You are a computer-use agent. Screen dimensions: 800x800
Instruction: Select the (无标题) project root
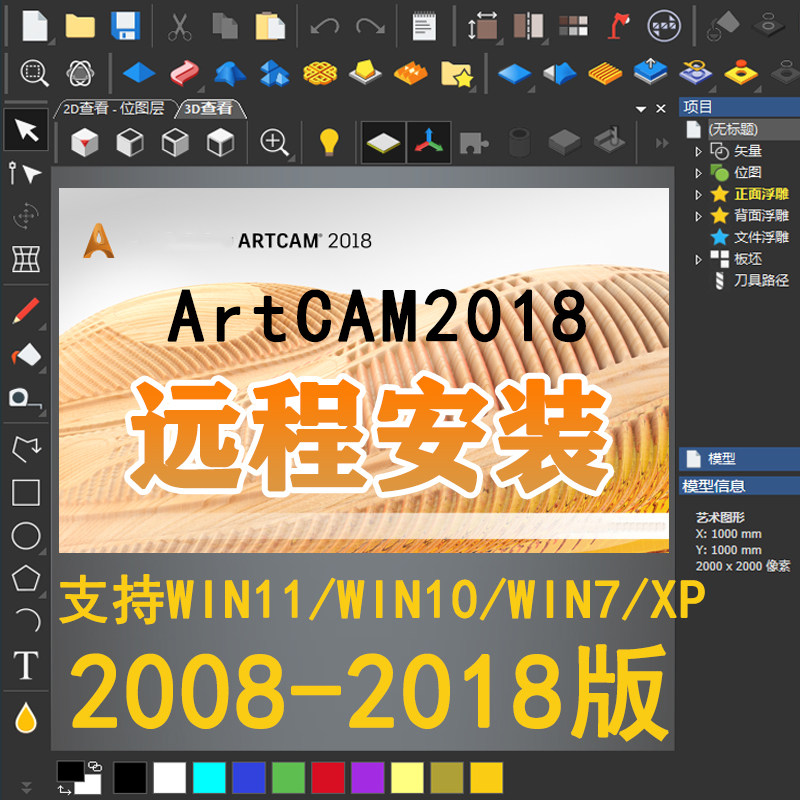pos(733,129)
